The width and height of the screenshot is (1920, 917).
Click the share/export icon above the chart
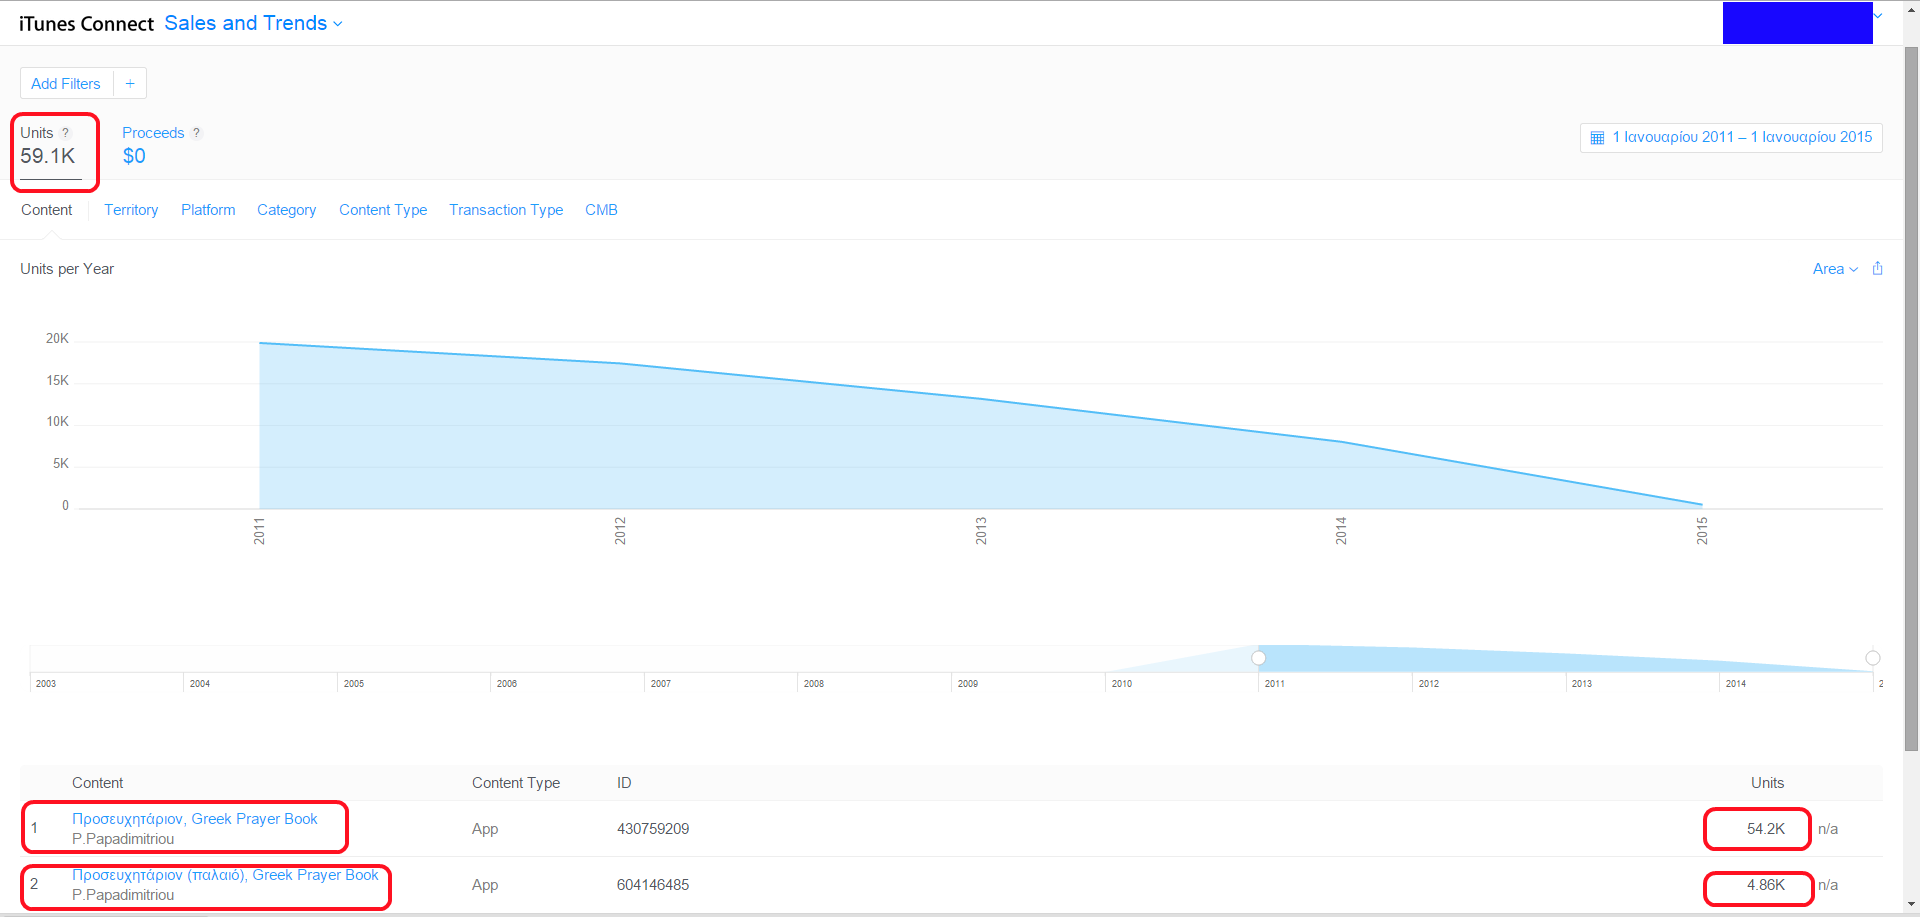click(1877, 269)
